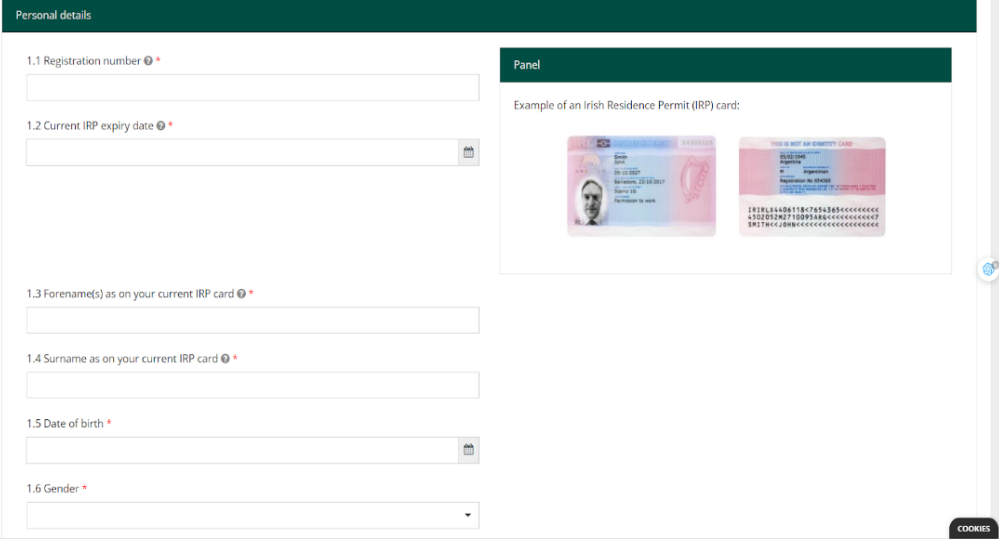The height and width of the screenshot is (541, 999).
Task: Click the COOKIES button
Action: (x=972, y=529)
